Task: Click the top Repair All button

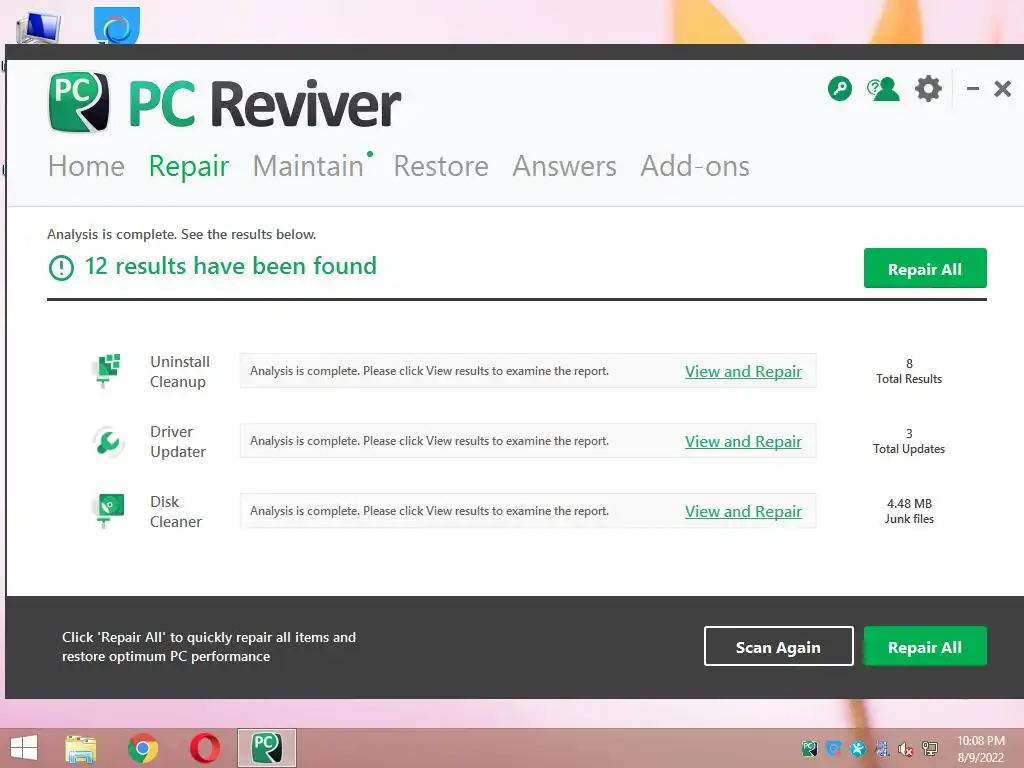Action: tap(925, 268)
